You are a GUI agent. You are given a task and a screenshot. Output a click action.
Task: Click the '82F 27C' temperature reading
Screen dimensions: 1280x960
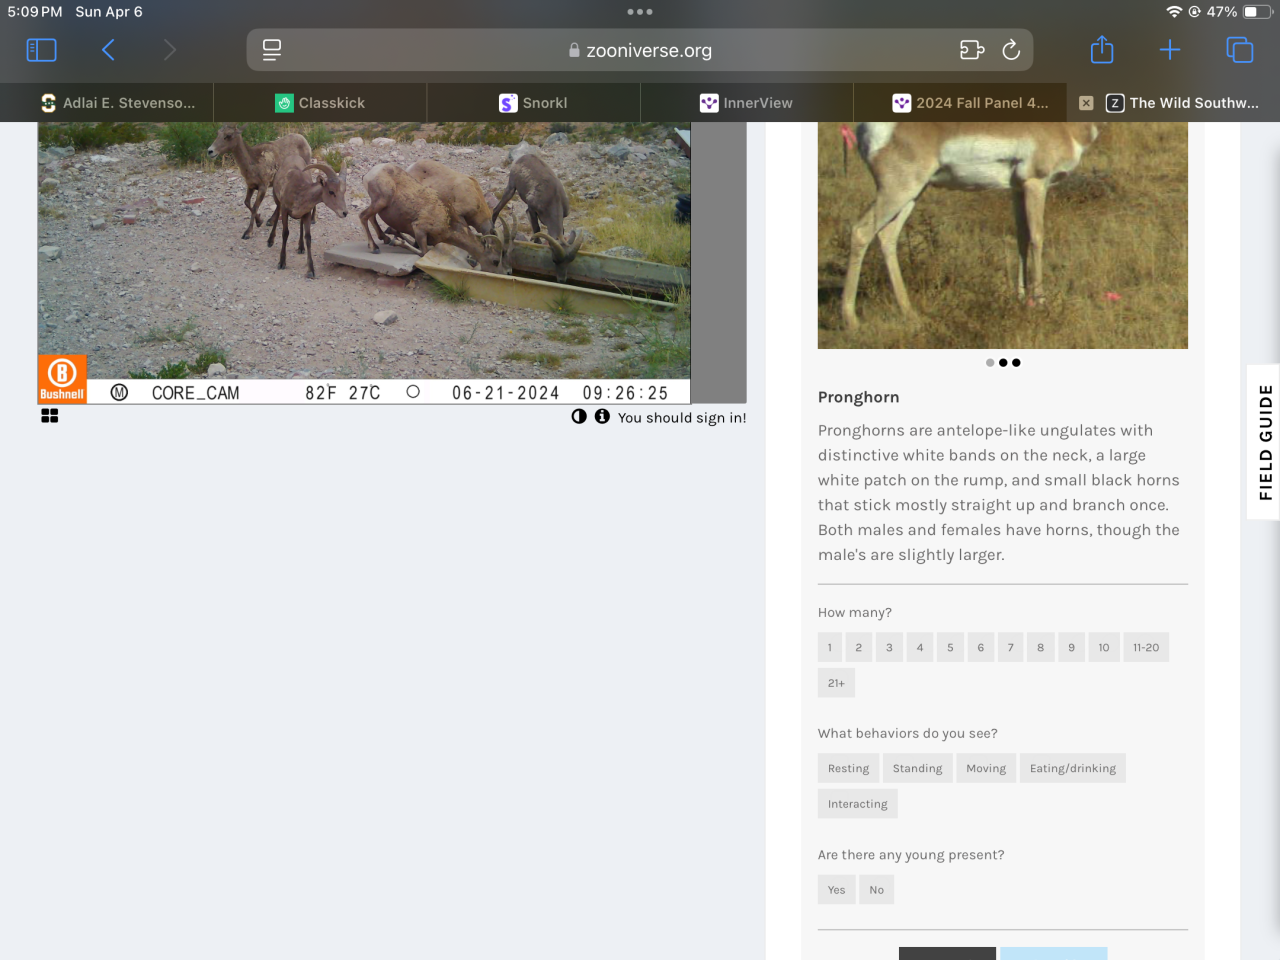tap(343, 393)
